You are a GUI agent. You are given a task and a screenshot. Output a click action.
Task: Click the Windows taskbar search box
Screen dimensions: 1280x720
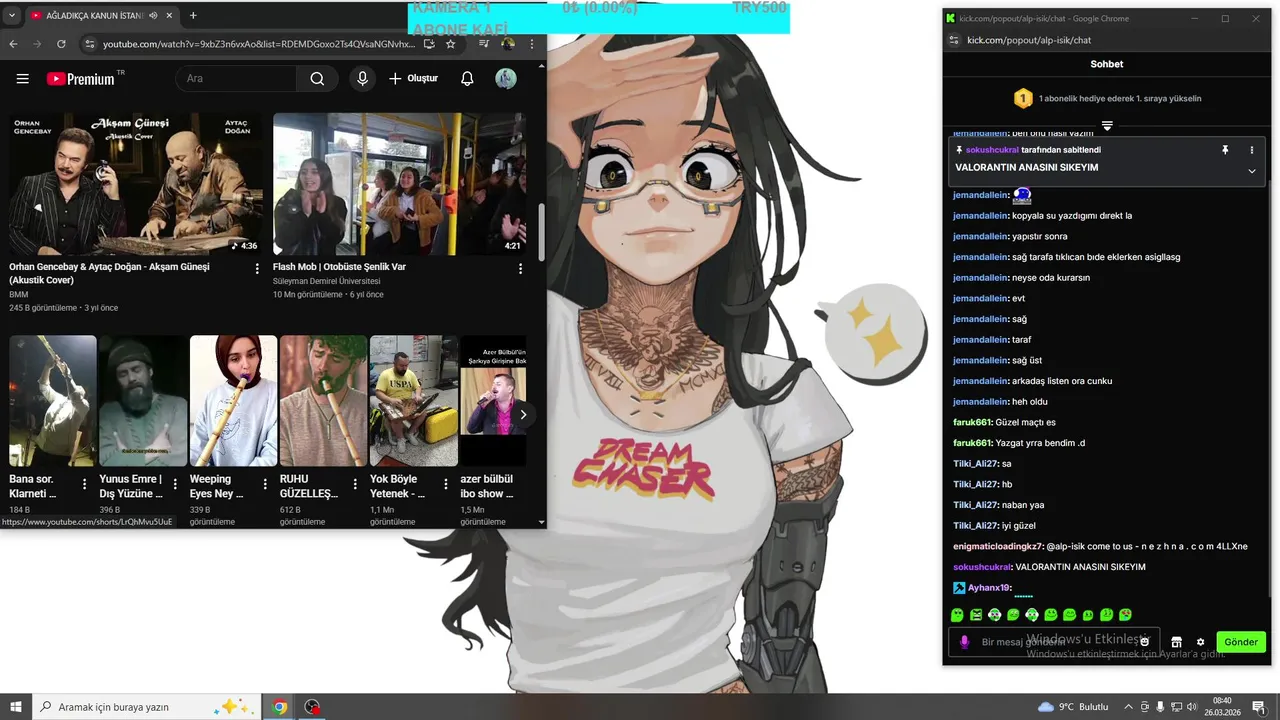146,707
